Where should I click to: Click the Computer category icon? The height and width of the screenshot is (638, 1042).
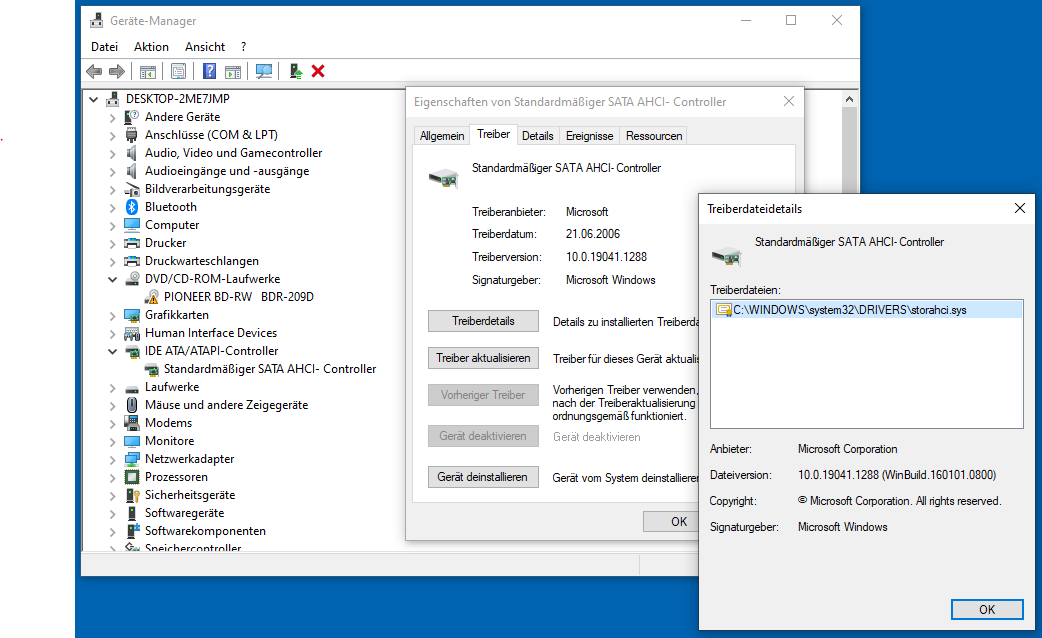pos(132,225)
